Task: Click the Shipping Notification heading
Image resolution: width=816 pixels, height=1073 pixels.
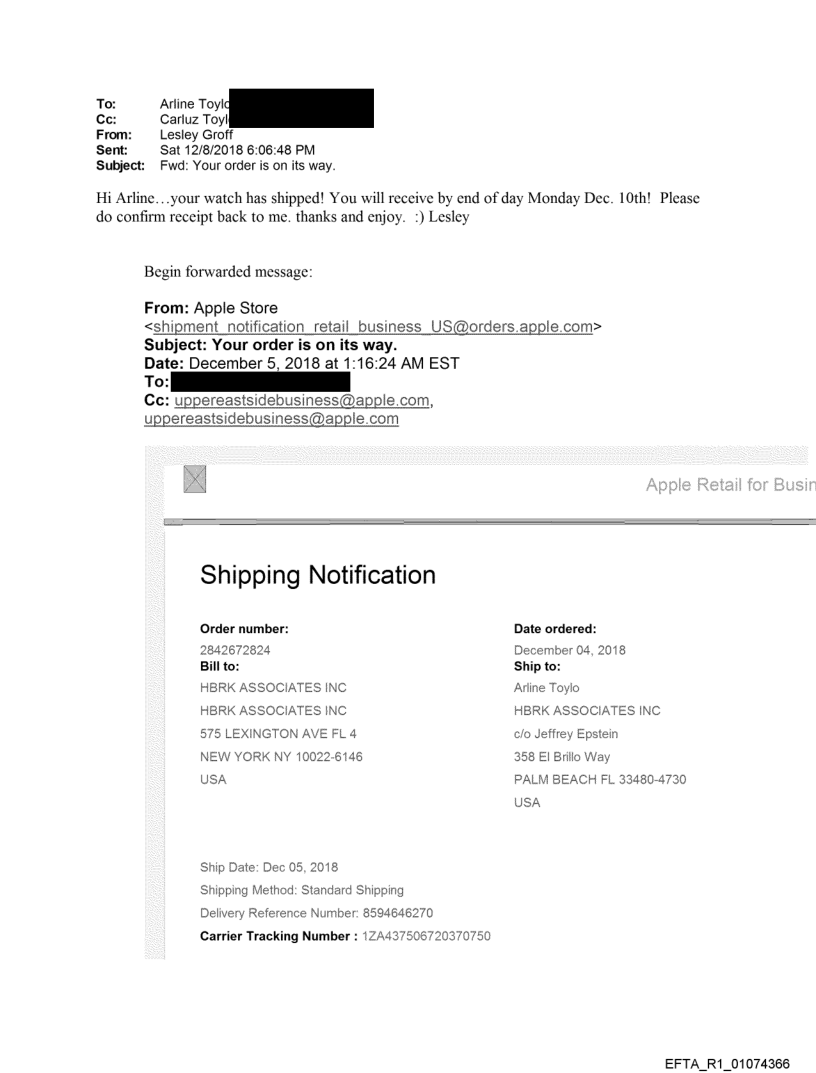Action: [318, 575]
